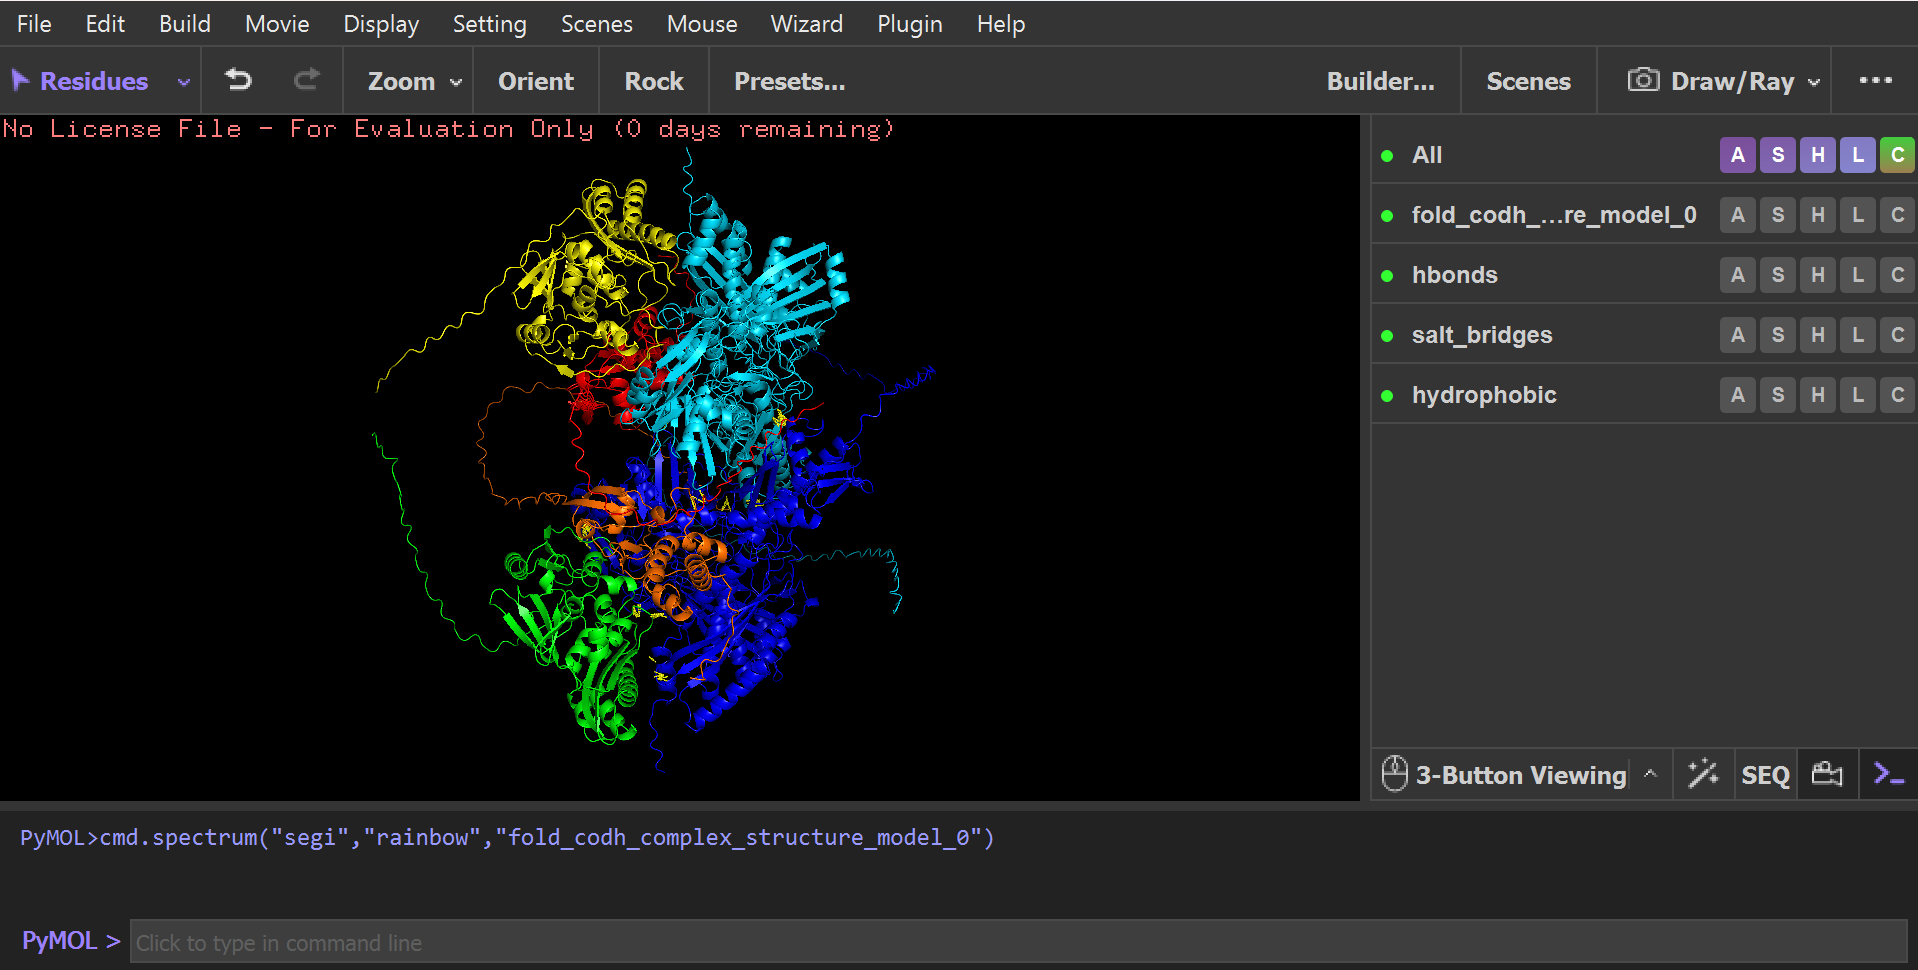The image size is (1918, 970).
Task: Click the movie camera panel icon
Action: click(x=1827, y=774)
